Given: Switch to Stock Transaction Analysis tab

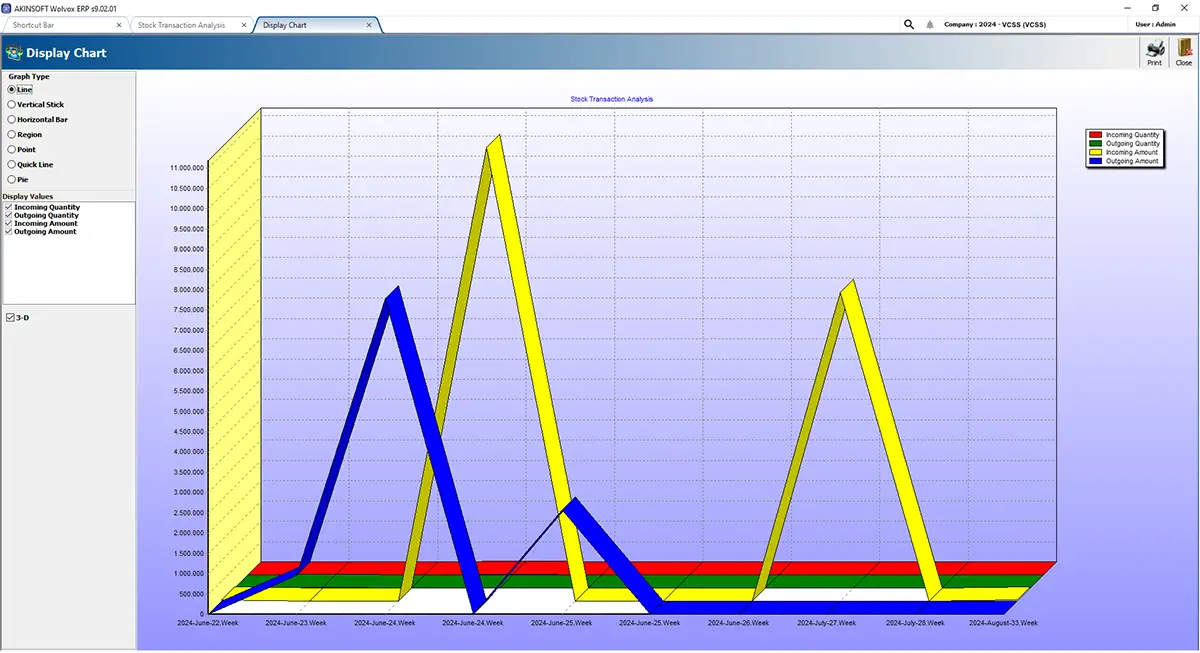Looking at the screenshot, I should pyautogui.click(x=181, y=24).
